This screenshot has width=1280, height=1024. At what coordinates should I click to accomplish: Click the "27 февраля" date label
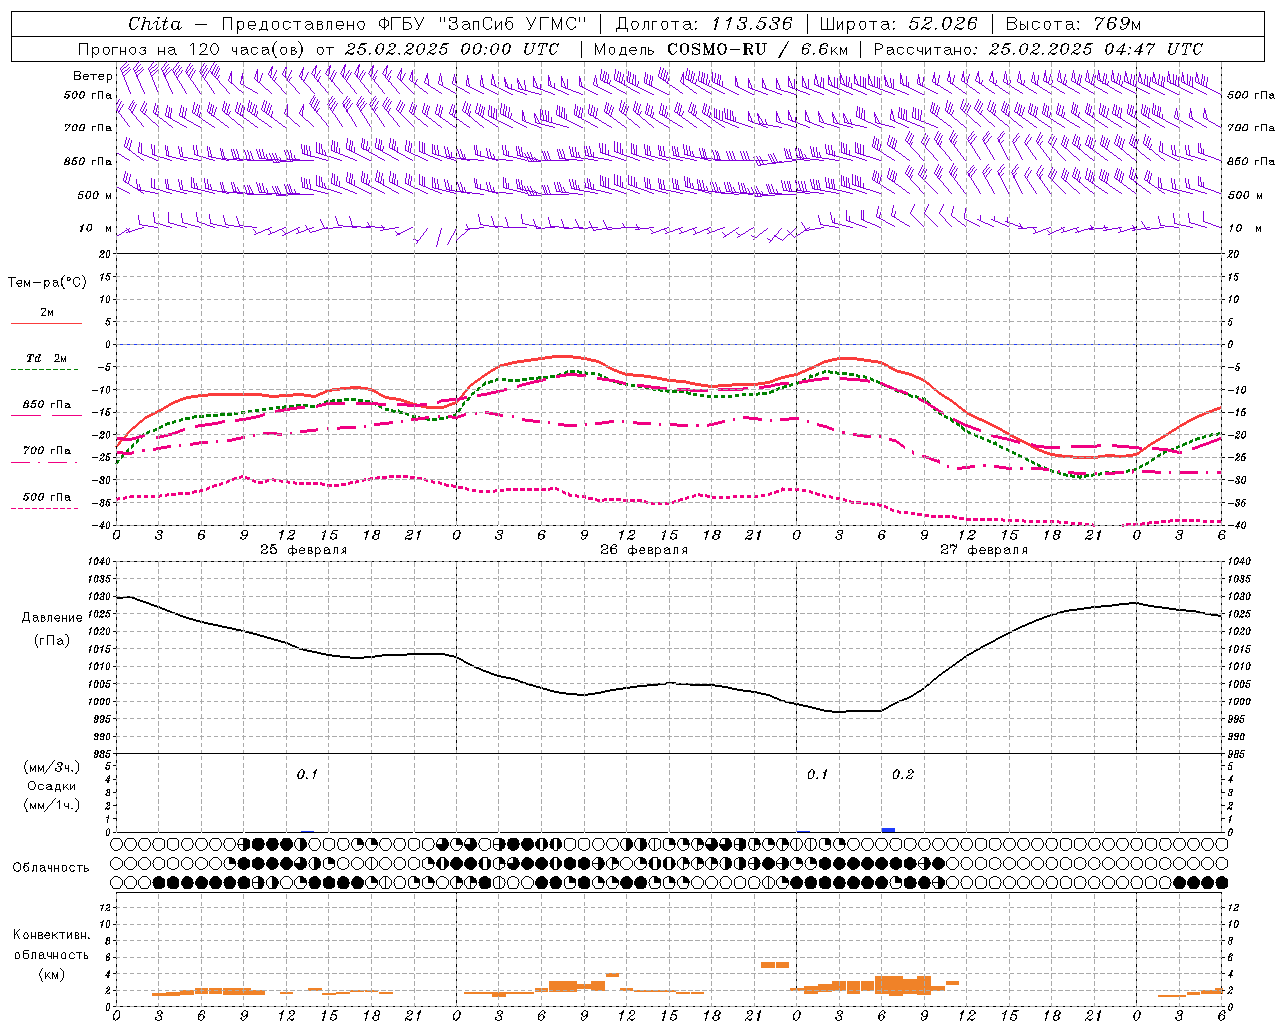984,550
